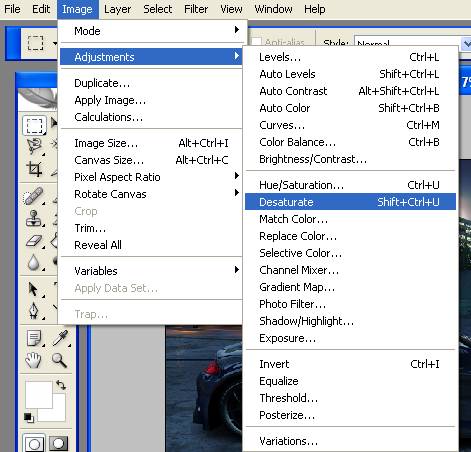Select the Notes tool
The height and width of the screenshot is (452, 471).
(x=34, y=338)
